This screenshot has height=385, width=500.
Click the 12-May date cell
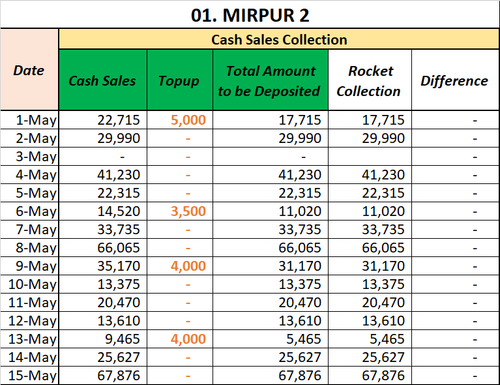coord(29,321)
